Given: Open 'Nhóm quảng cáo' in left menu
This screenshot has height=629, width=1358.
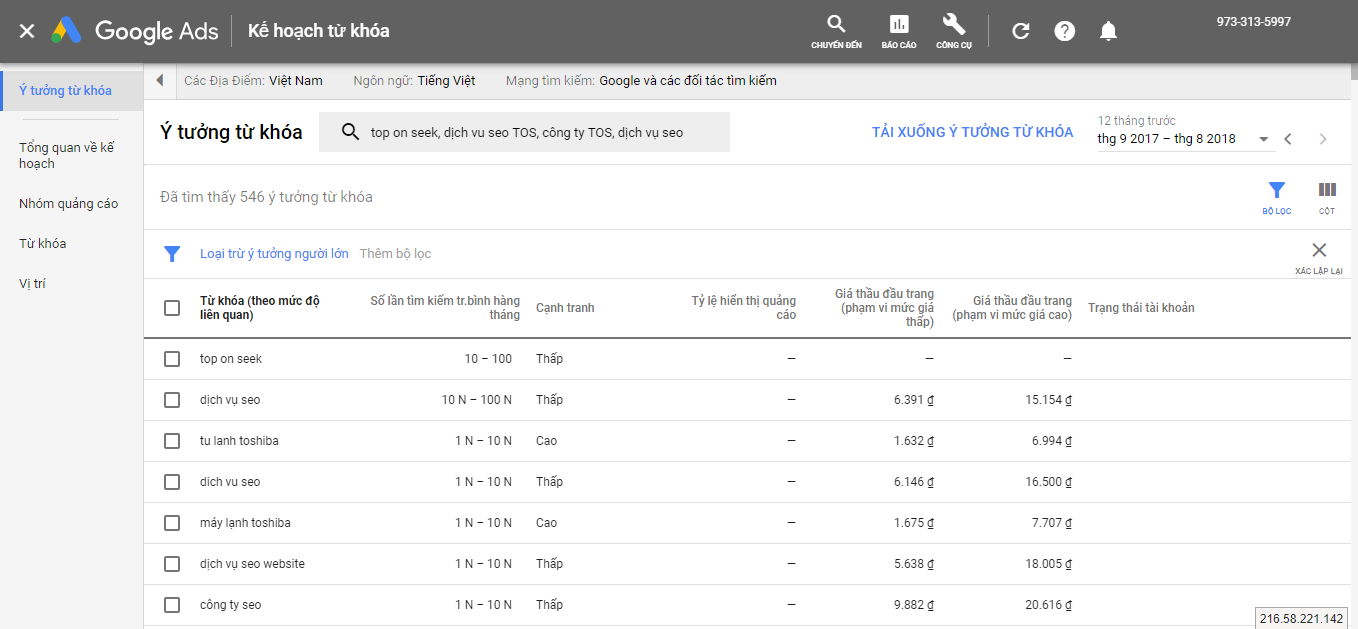Looking at the screenshot, I should (x=68, y=204).
